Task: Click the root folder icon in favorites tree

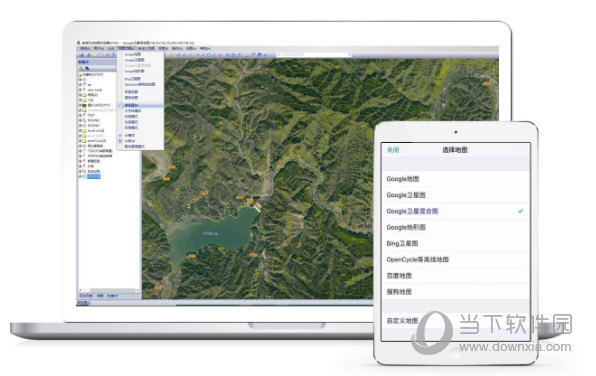Action: (x=80, y=75)
